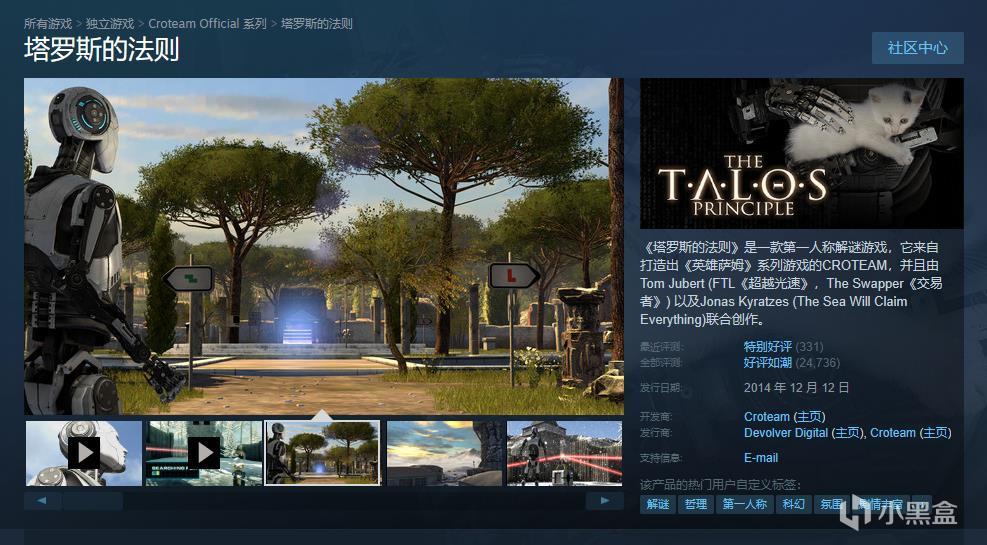Viewport: 987px width, 545px height.
Task: Click the 塔罗斯的法则 page title
Action: coord(102,50)
